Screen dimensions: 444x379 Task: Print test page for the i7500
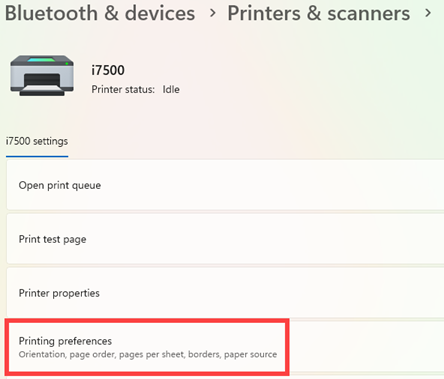pyautogui.click(x=225, y=239)
